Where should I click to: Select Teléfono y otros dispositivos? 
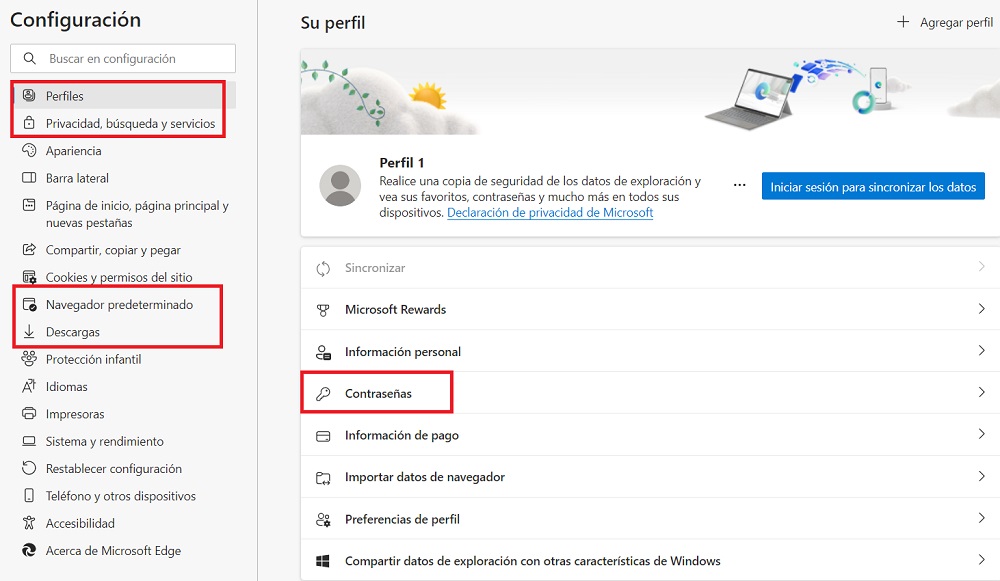123,496
